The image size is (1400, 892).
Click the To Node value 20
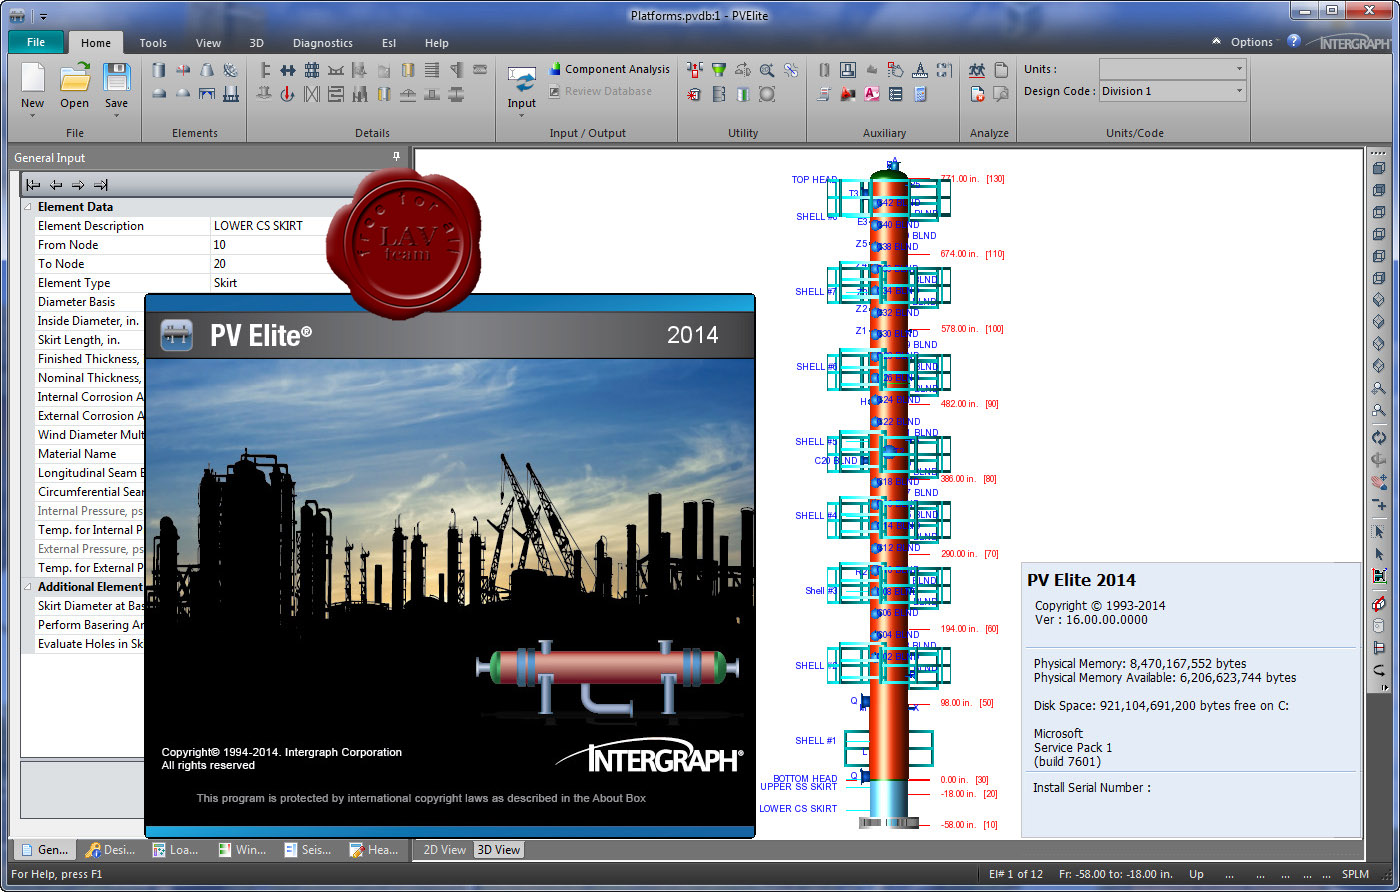point(220,264)
